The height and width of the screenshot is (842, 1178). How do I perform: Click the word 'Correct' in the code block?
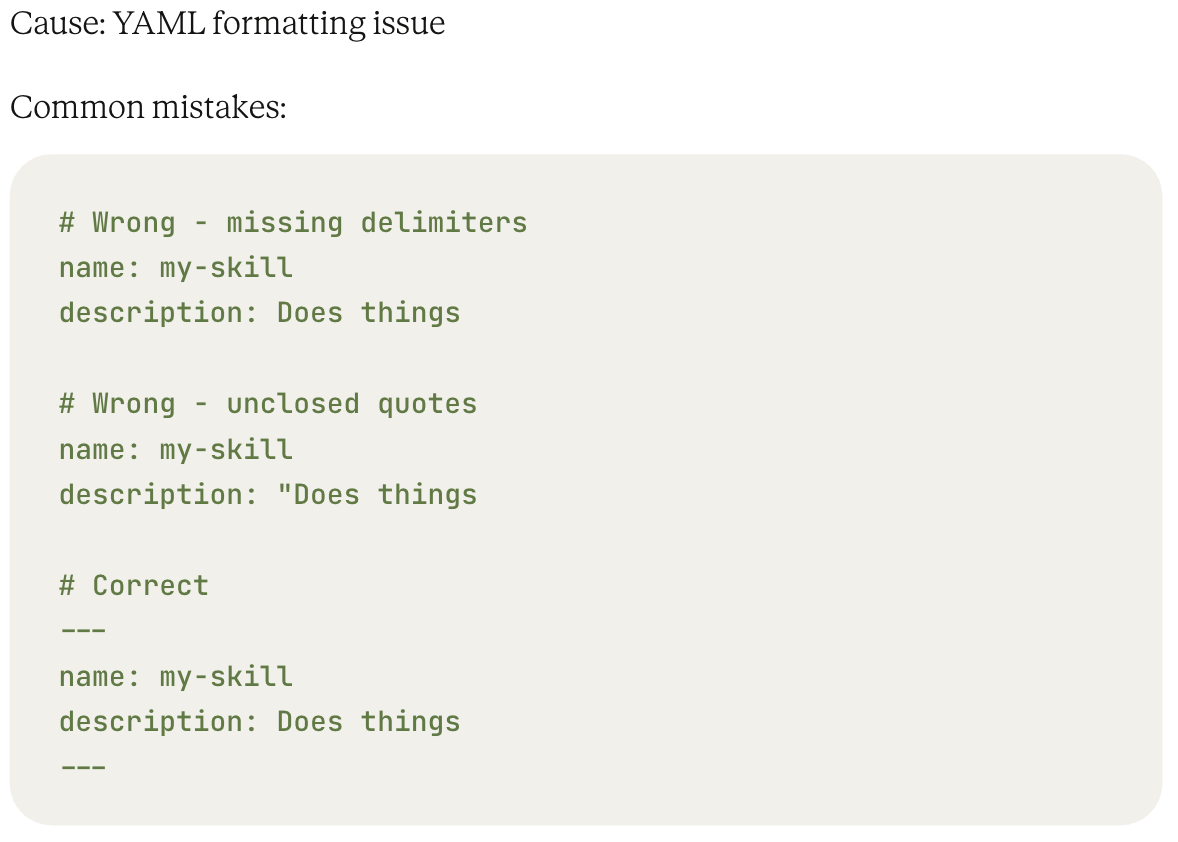pyautogui.click(x=150, y=585)
